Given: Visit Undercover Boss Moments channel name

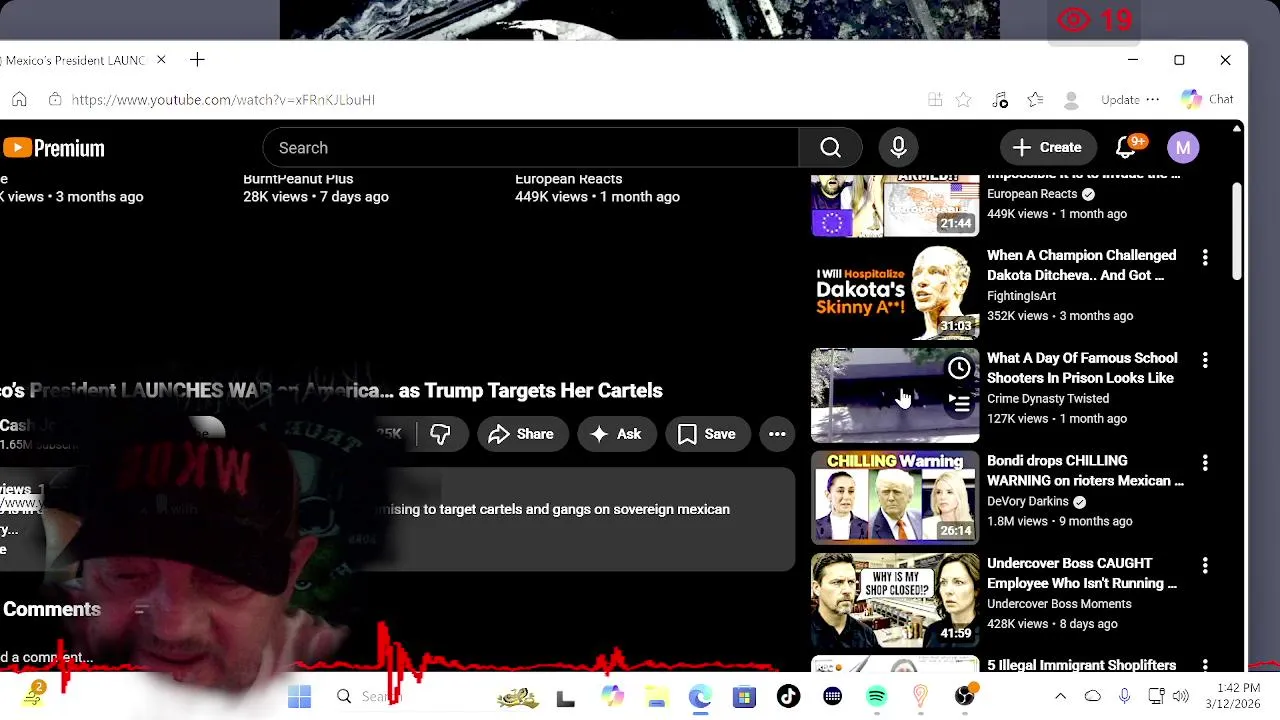Looking at the screenshot, I should tap(1059, 604).
